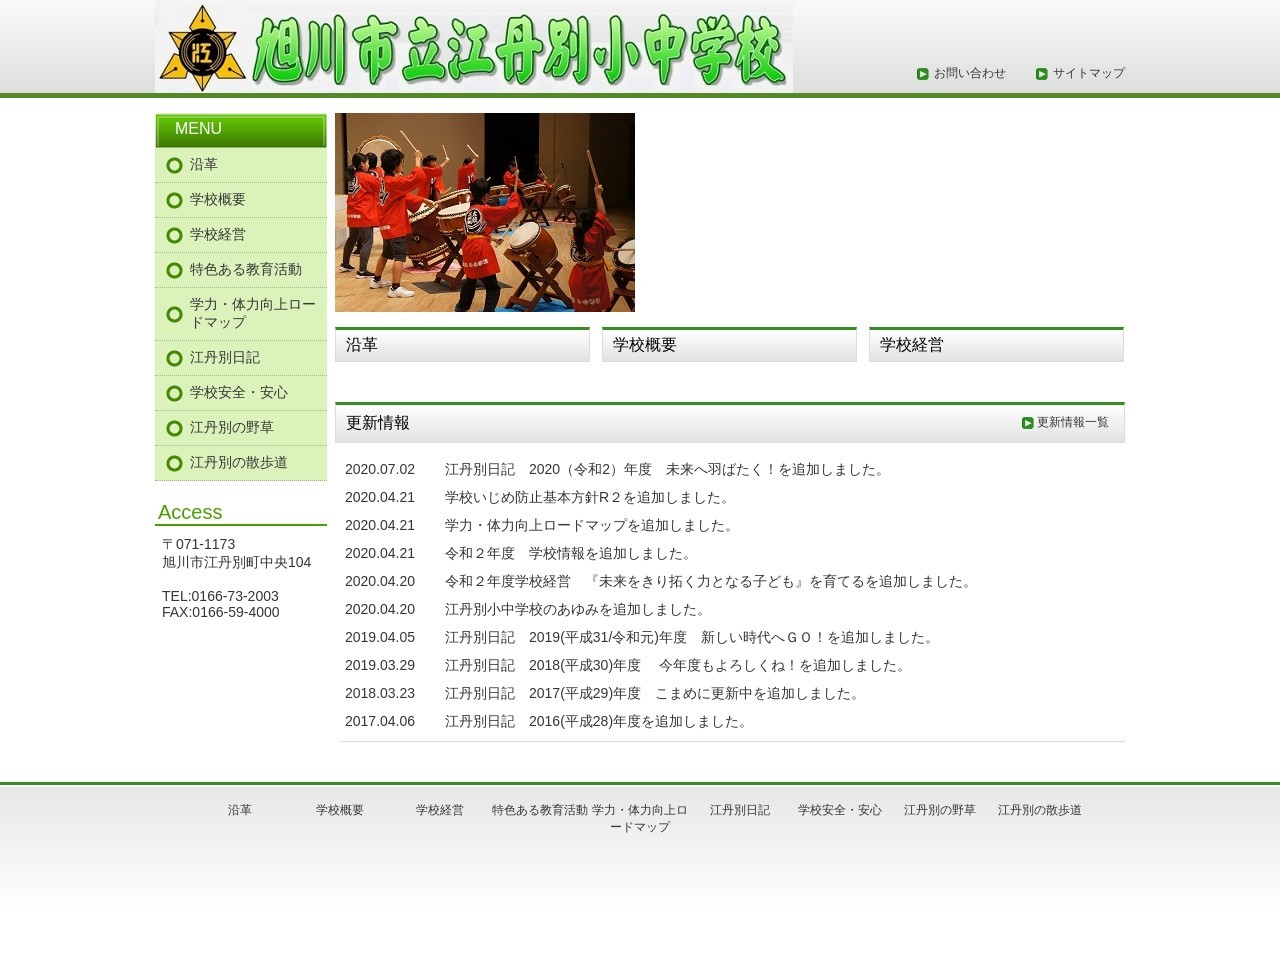
Task: Open 江丹別日記 in the footer navigation
Action: (740, 810)
